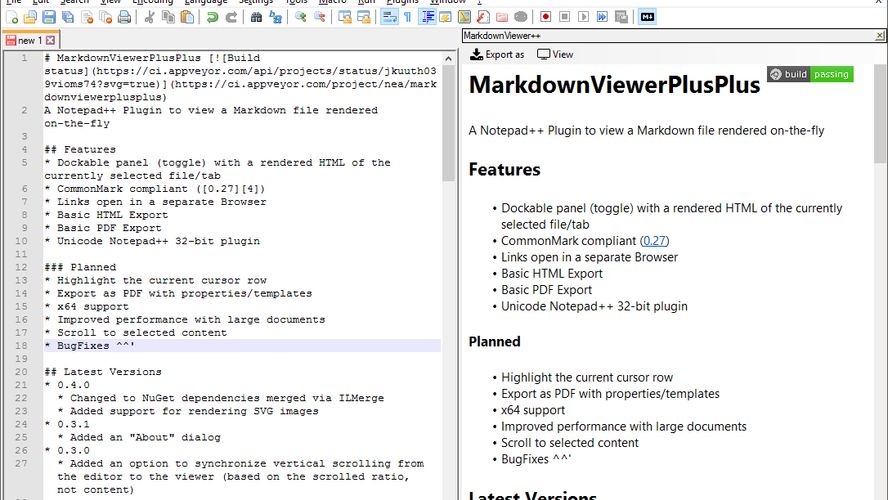Click the editor scrollbar up arrow
The image size is (888, 500).
click(449, 58)
